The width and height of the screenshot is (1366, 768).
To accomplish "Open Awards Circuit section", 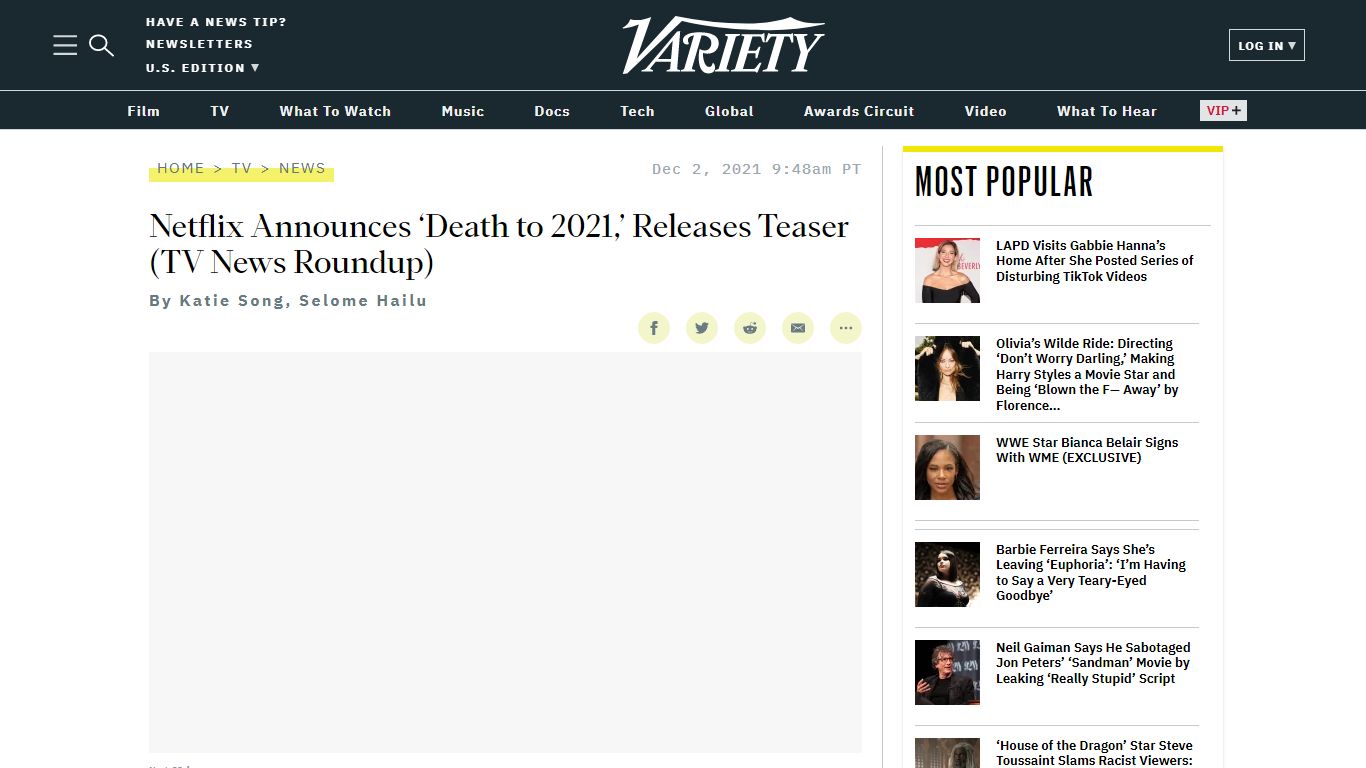I will [x=859, y=111].
